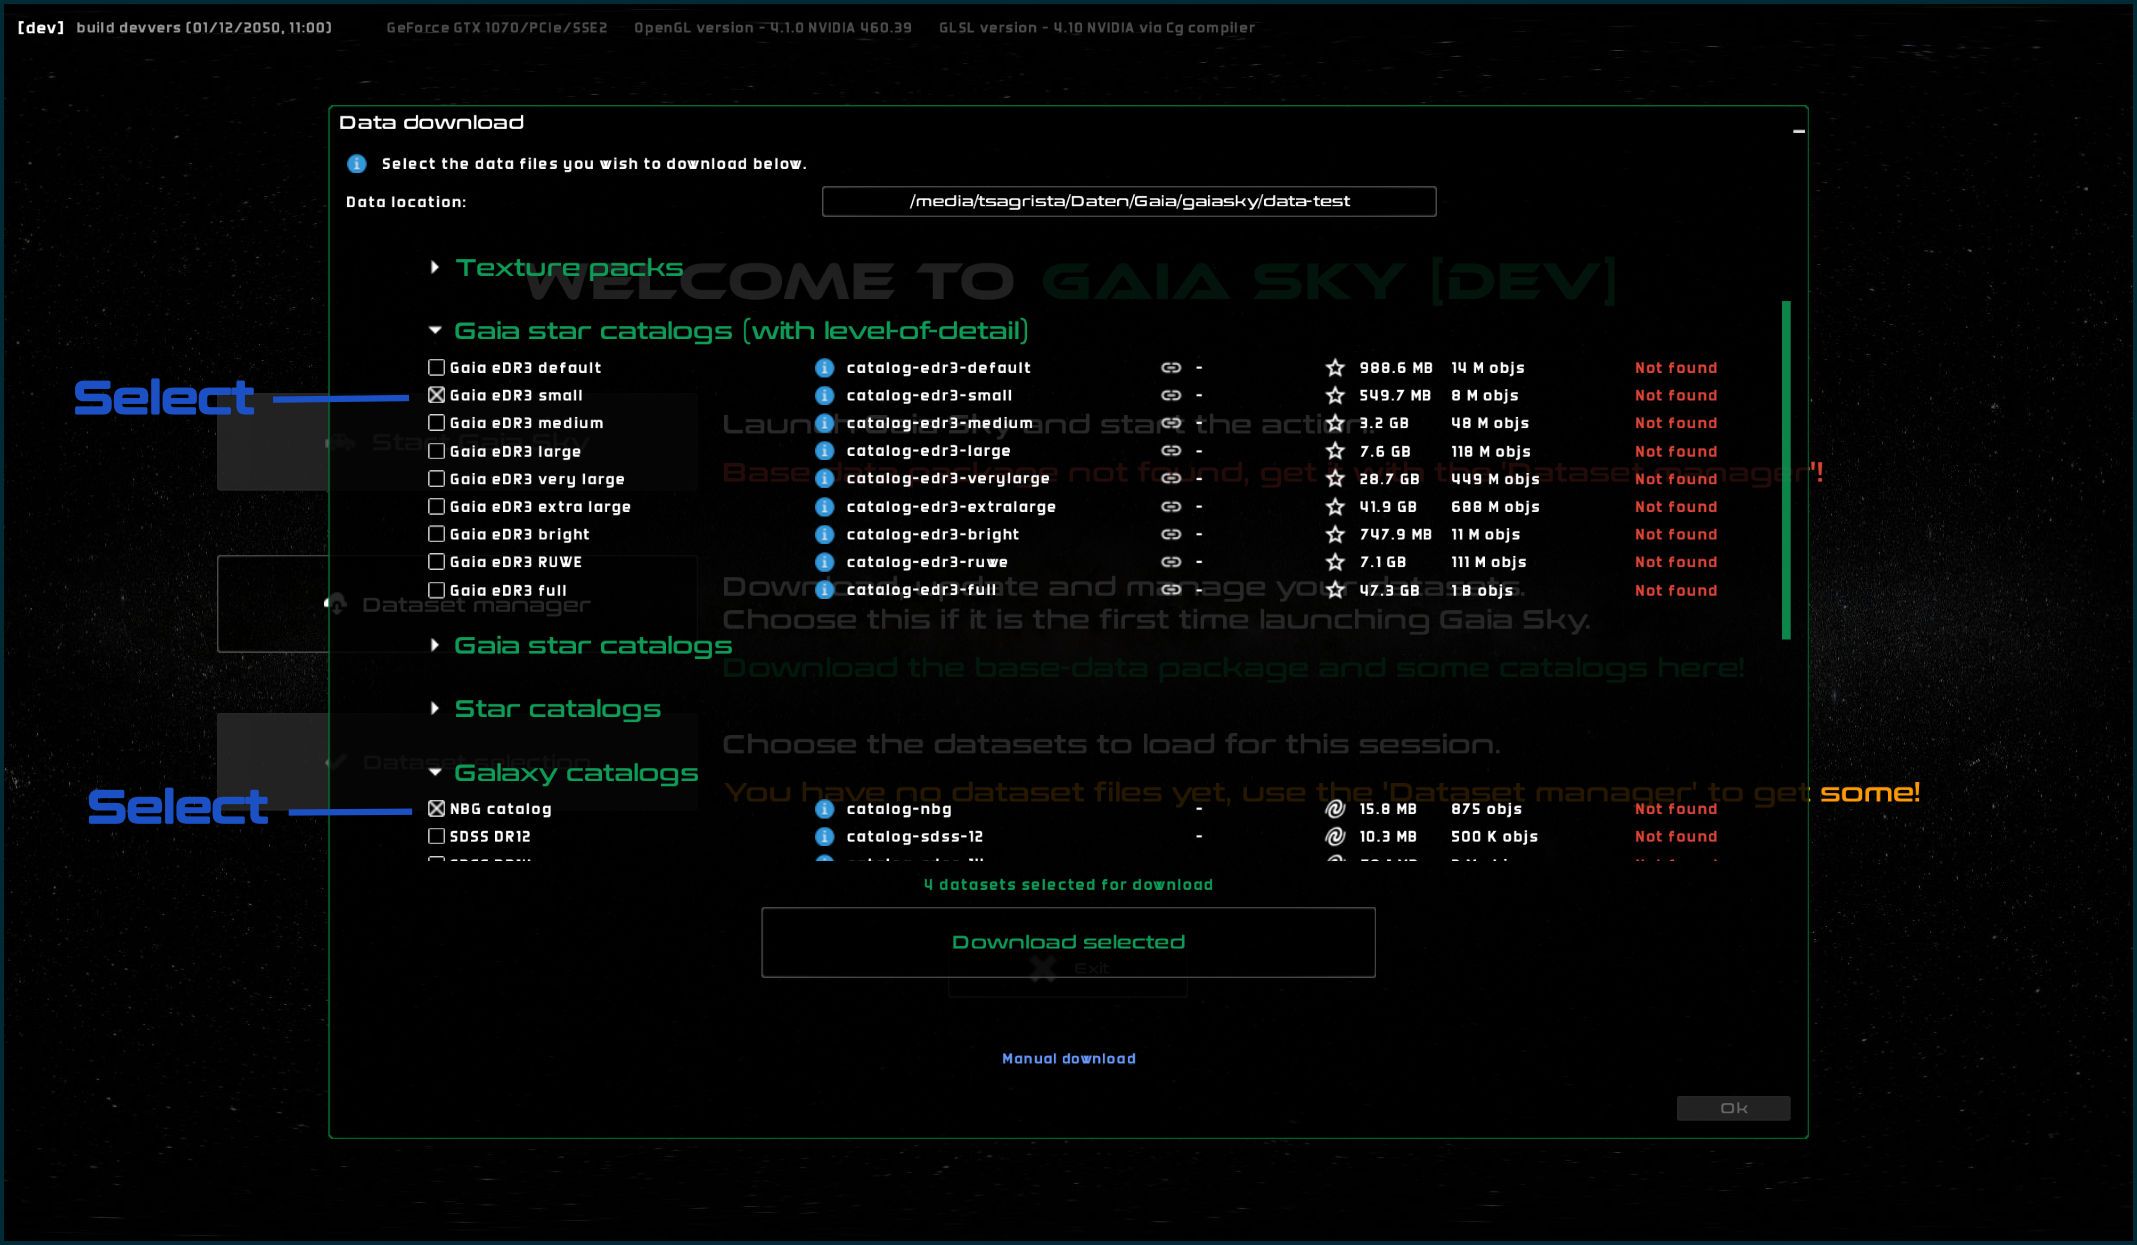Open info icon for catalog-edr3-extralarge
The height and width of the screenshot is (1245, 2137).
824,507
